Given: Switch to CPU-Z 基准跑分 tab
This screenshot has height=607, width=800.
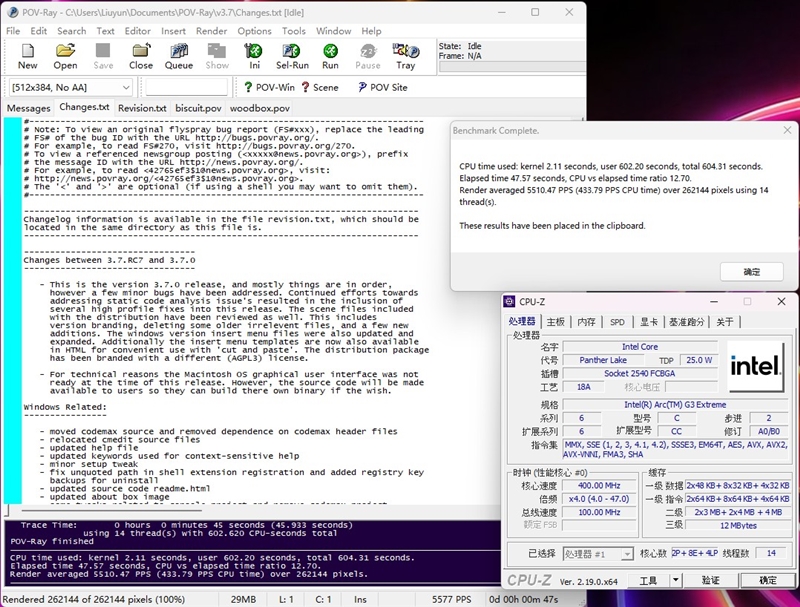Looking at the screenshot, I should coord(687,322).
